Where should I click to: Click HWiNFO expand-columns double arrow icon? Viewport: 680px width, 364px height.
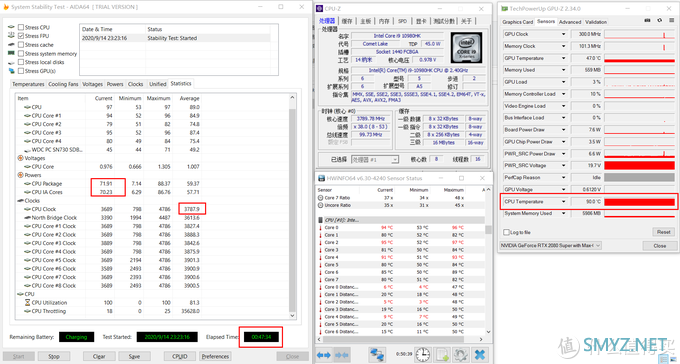point(324,355)
